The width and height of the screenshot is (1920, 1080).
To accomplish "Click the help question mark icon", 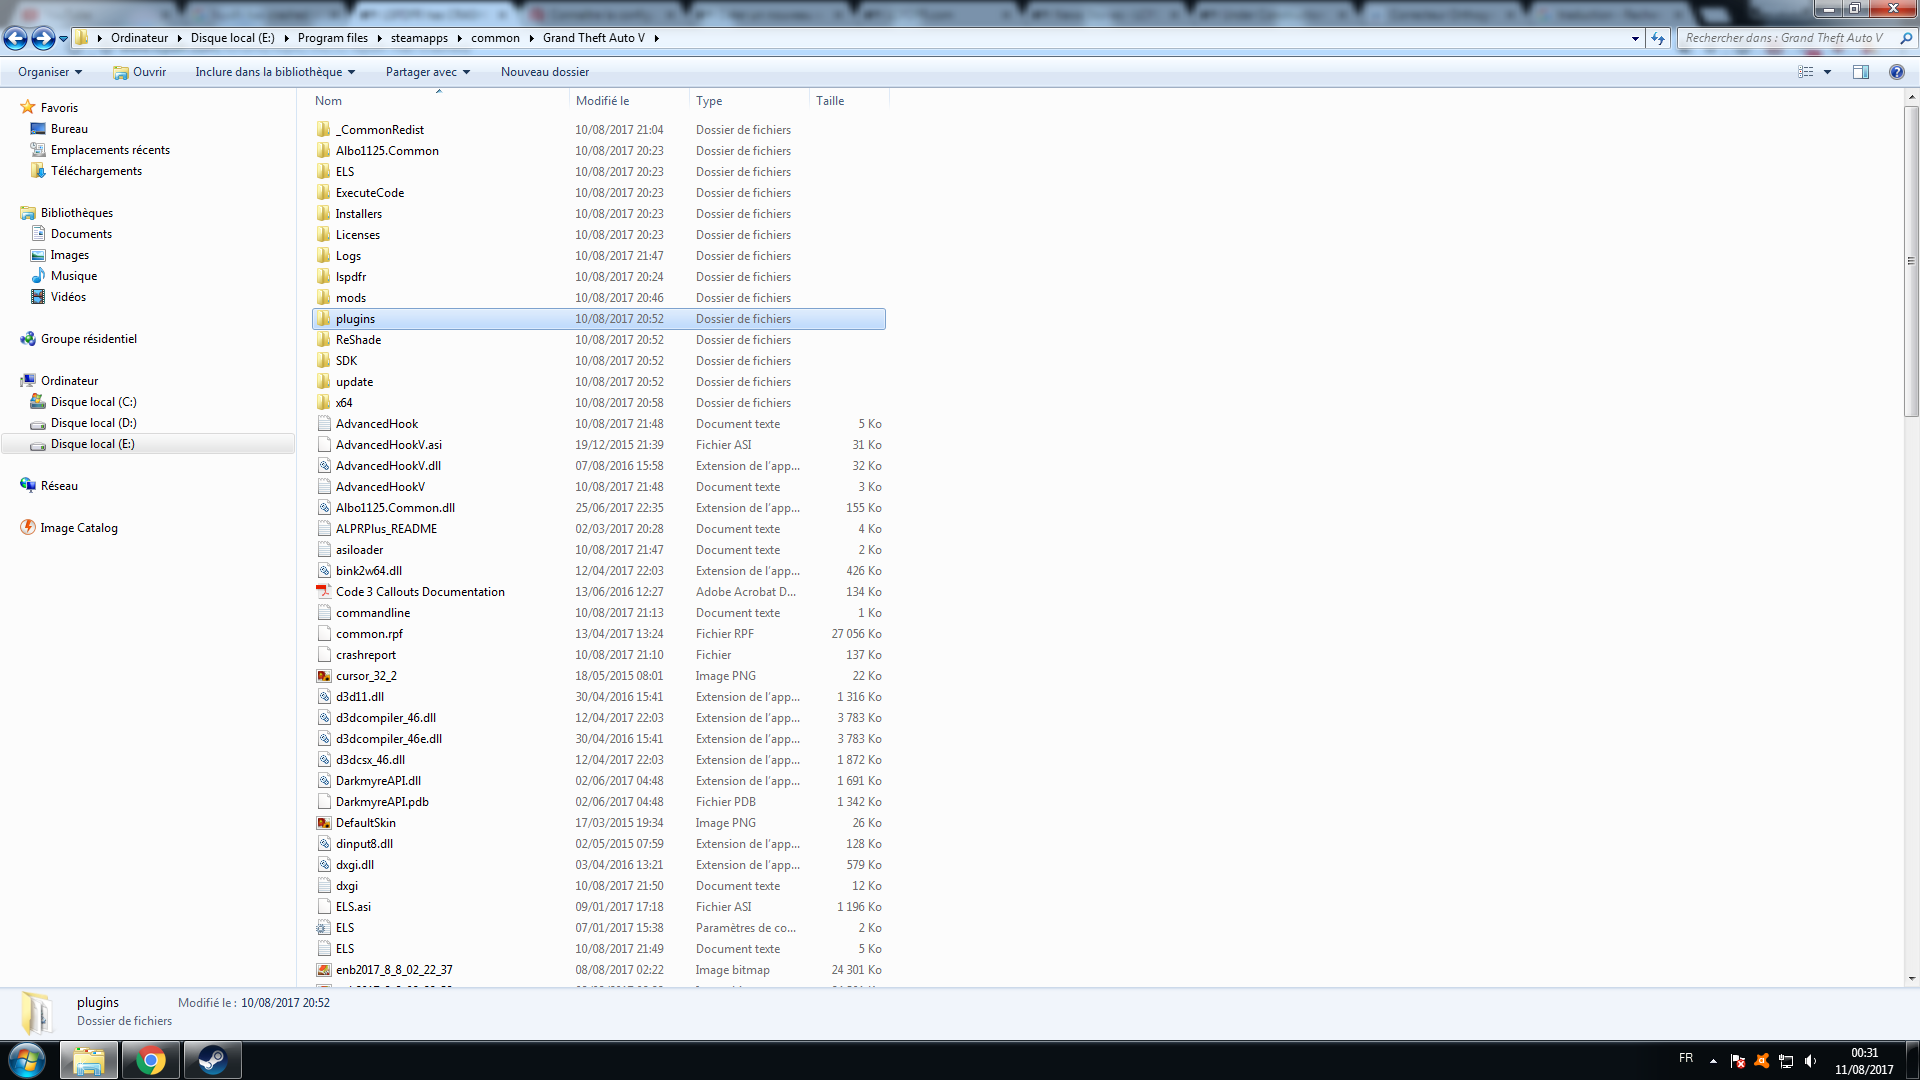I will 1896,72.
